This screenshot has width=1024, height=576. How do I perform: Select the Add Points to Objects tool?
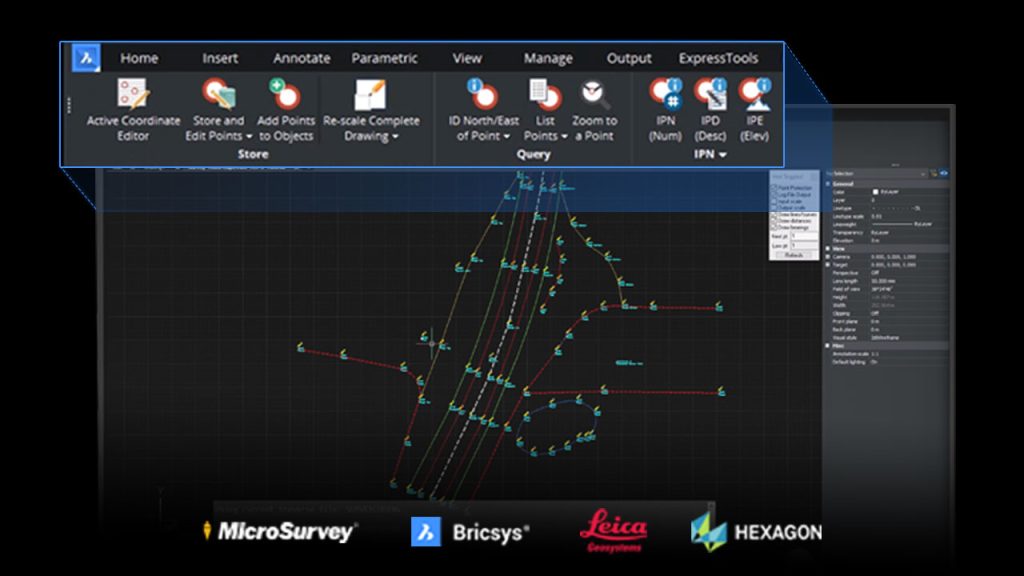286,95
